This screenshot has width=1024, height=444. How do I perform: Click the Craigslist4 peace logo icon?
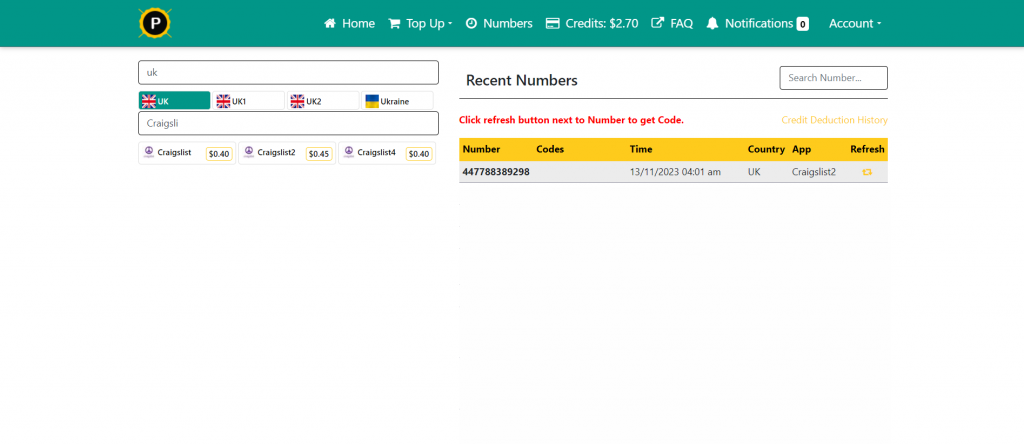click(348, 151)
